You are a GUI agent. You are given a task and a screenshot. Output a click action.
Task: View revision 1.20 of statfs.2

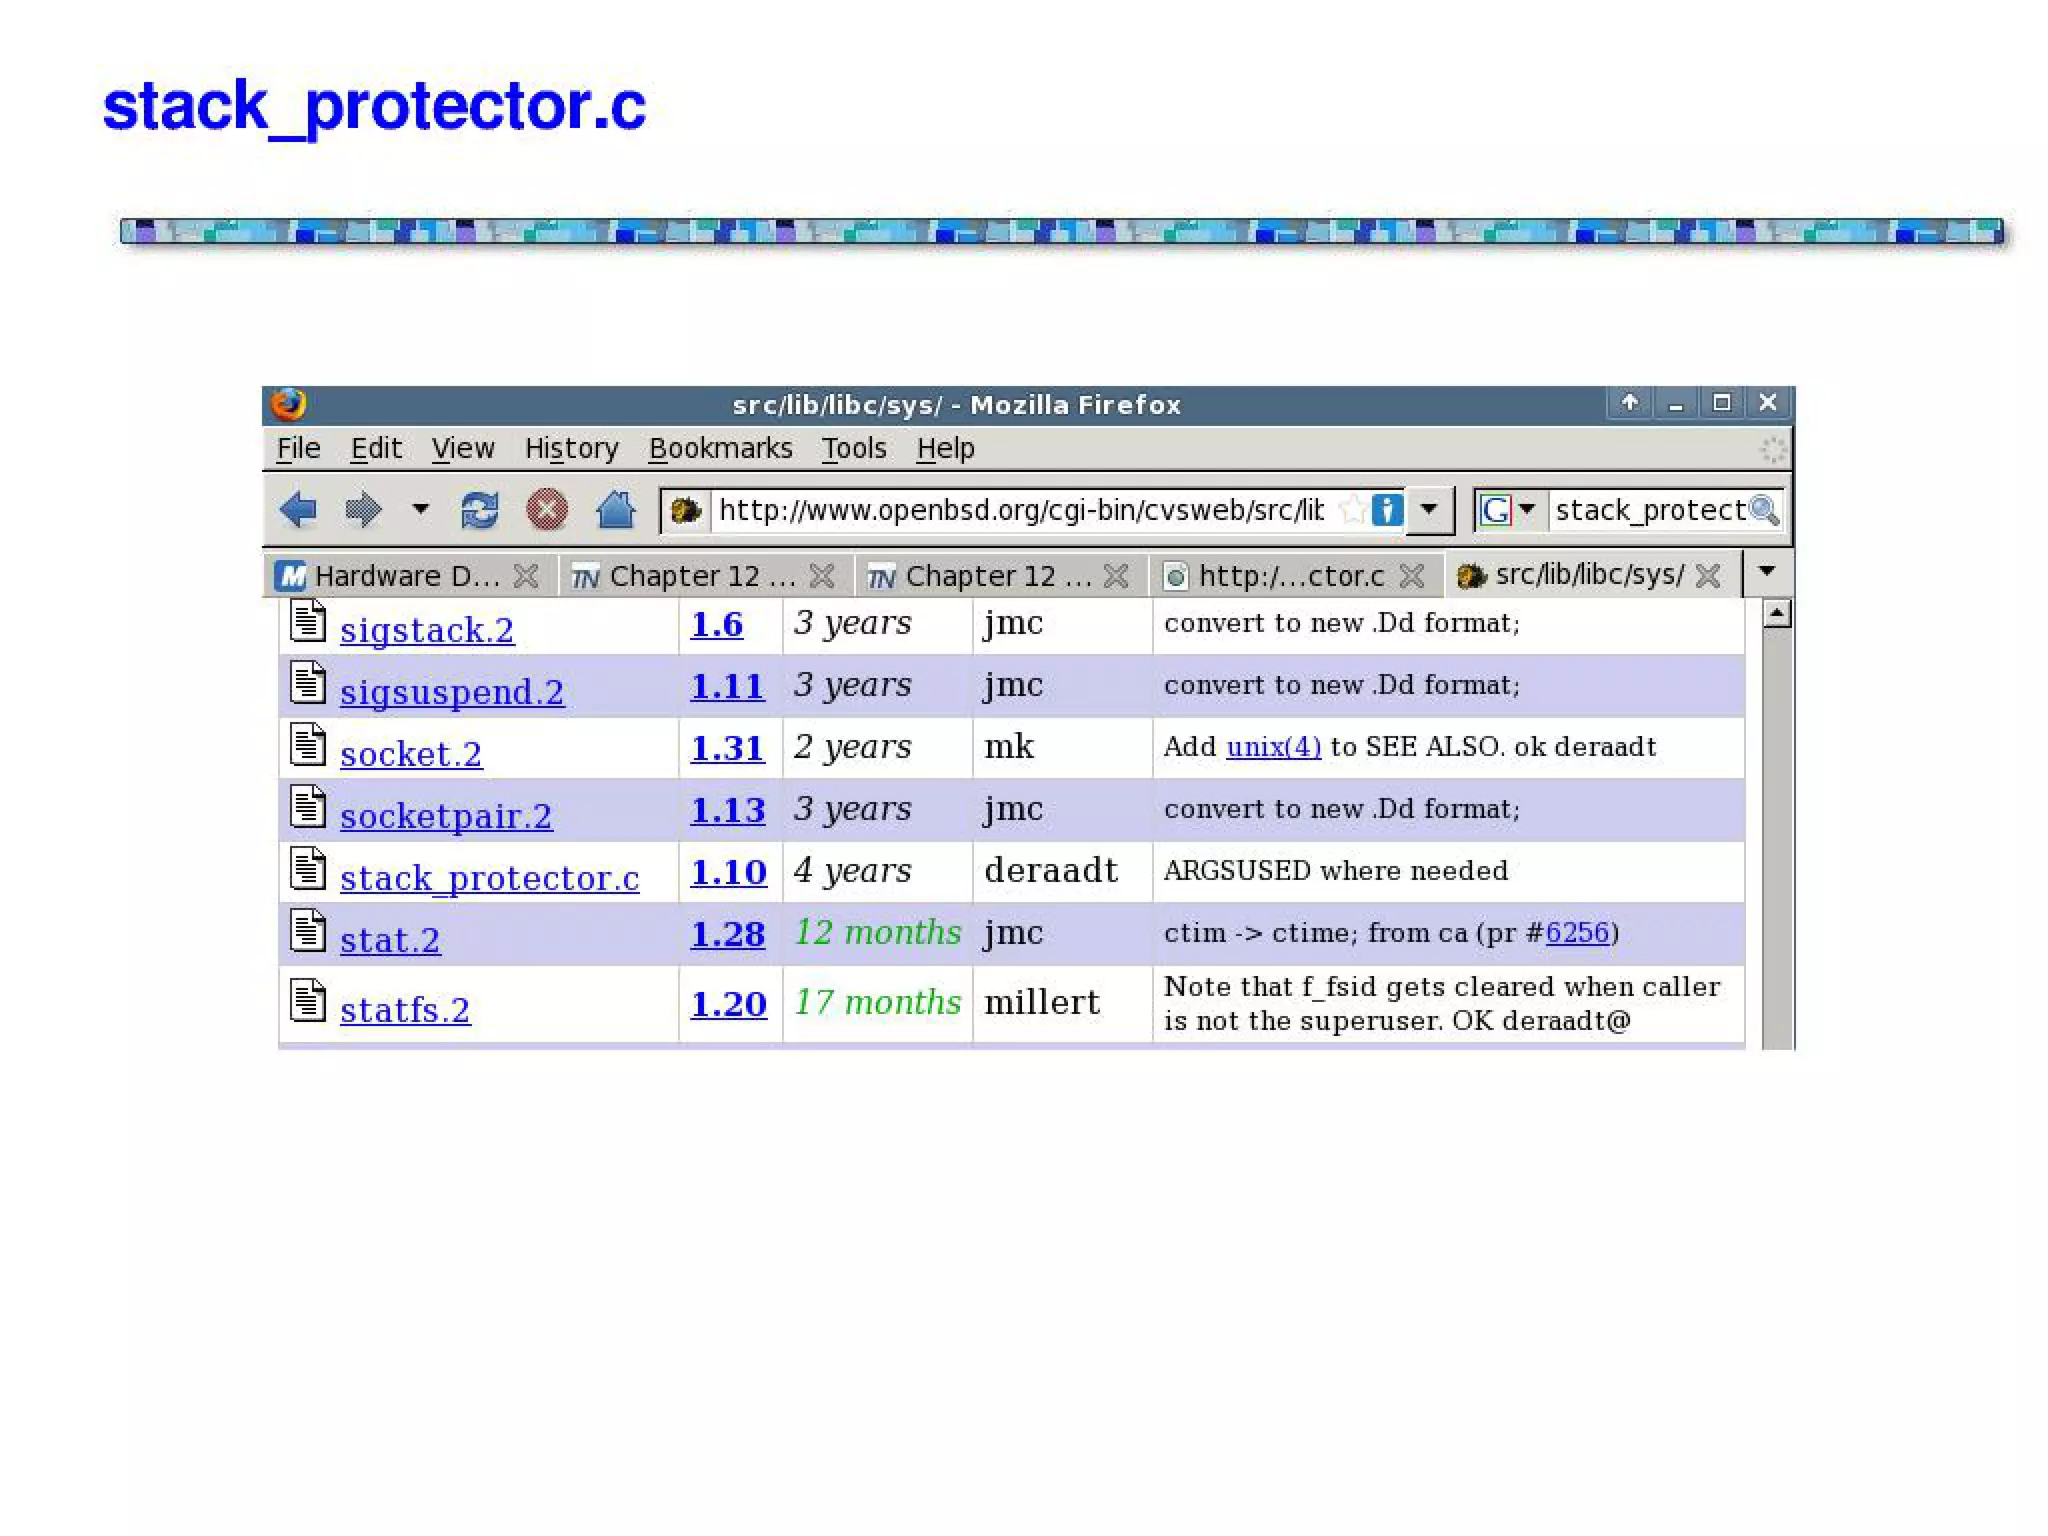(x=729, y=1005)
